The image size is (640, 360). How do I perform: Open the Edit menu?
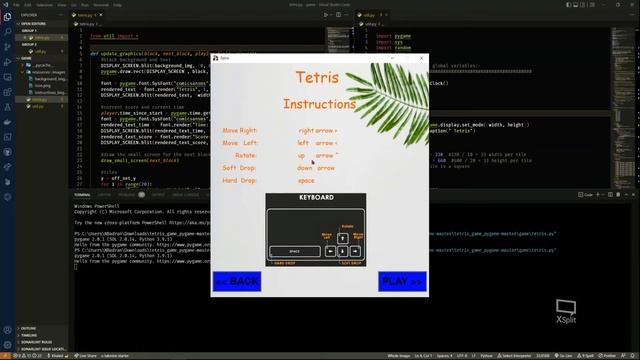[x=28, y=5]
